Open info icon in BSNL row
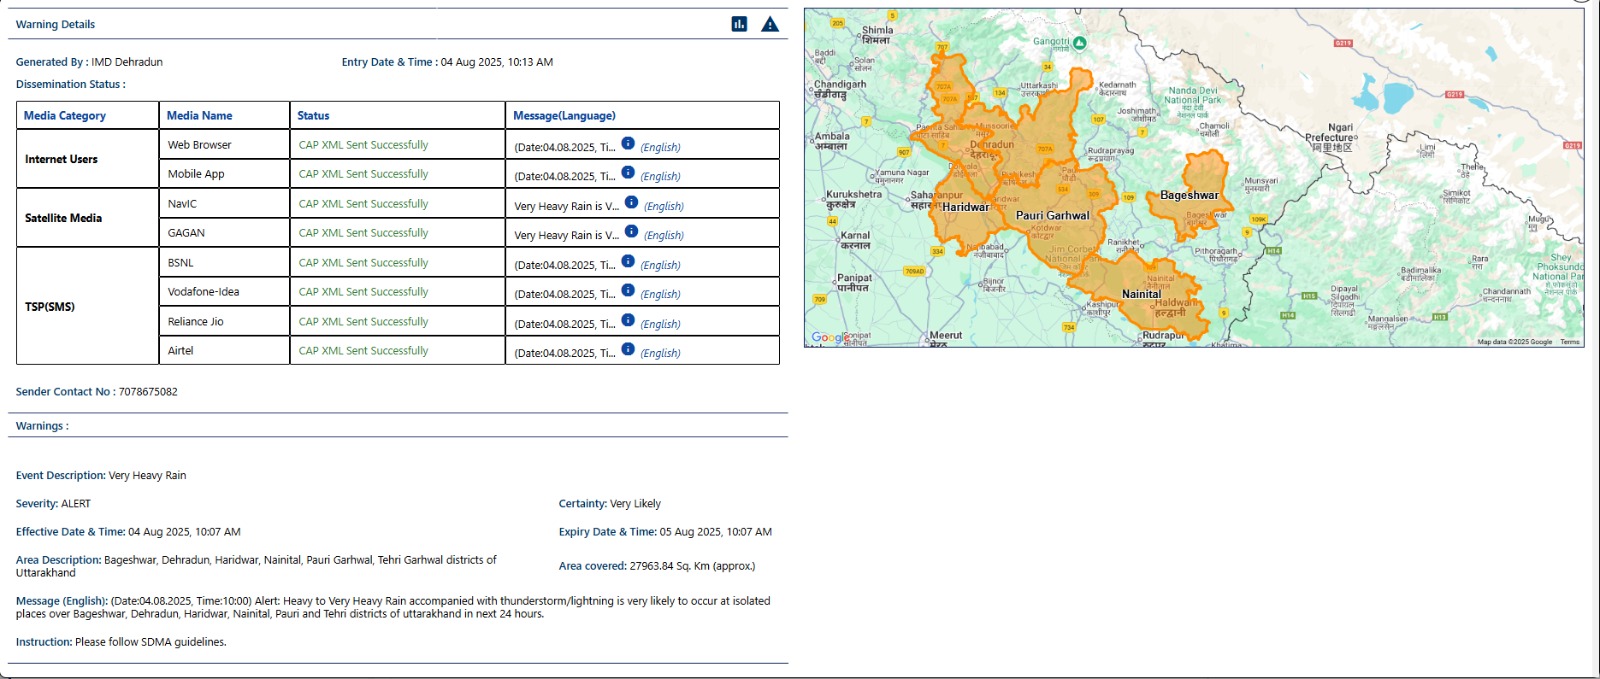The image size is (1600, 679). (628, 261)
